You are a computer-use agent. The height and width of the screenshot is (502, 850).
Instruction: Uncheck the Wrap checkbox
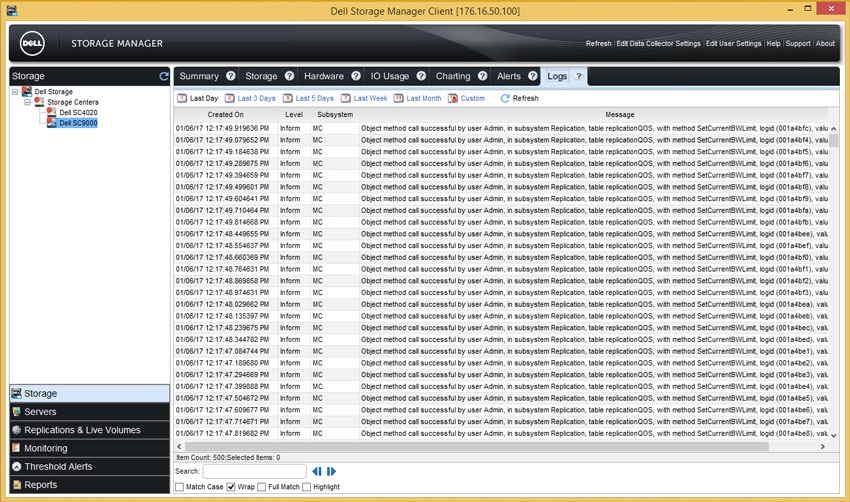231,487
